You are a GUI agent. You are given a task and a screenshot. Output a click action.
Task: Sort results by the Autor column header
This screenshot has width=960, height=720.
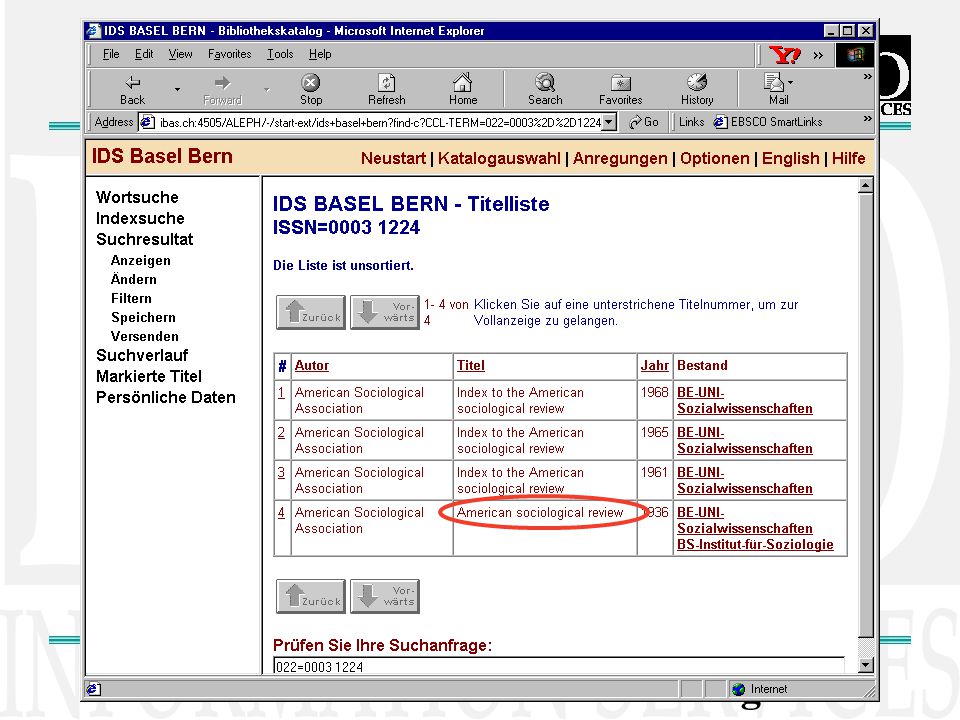point(312,366)
